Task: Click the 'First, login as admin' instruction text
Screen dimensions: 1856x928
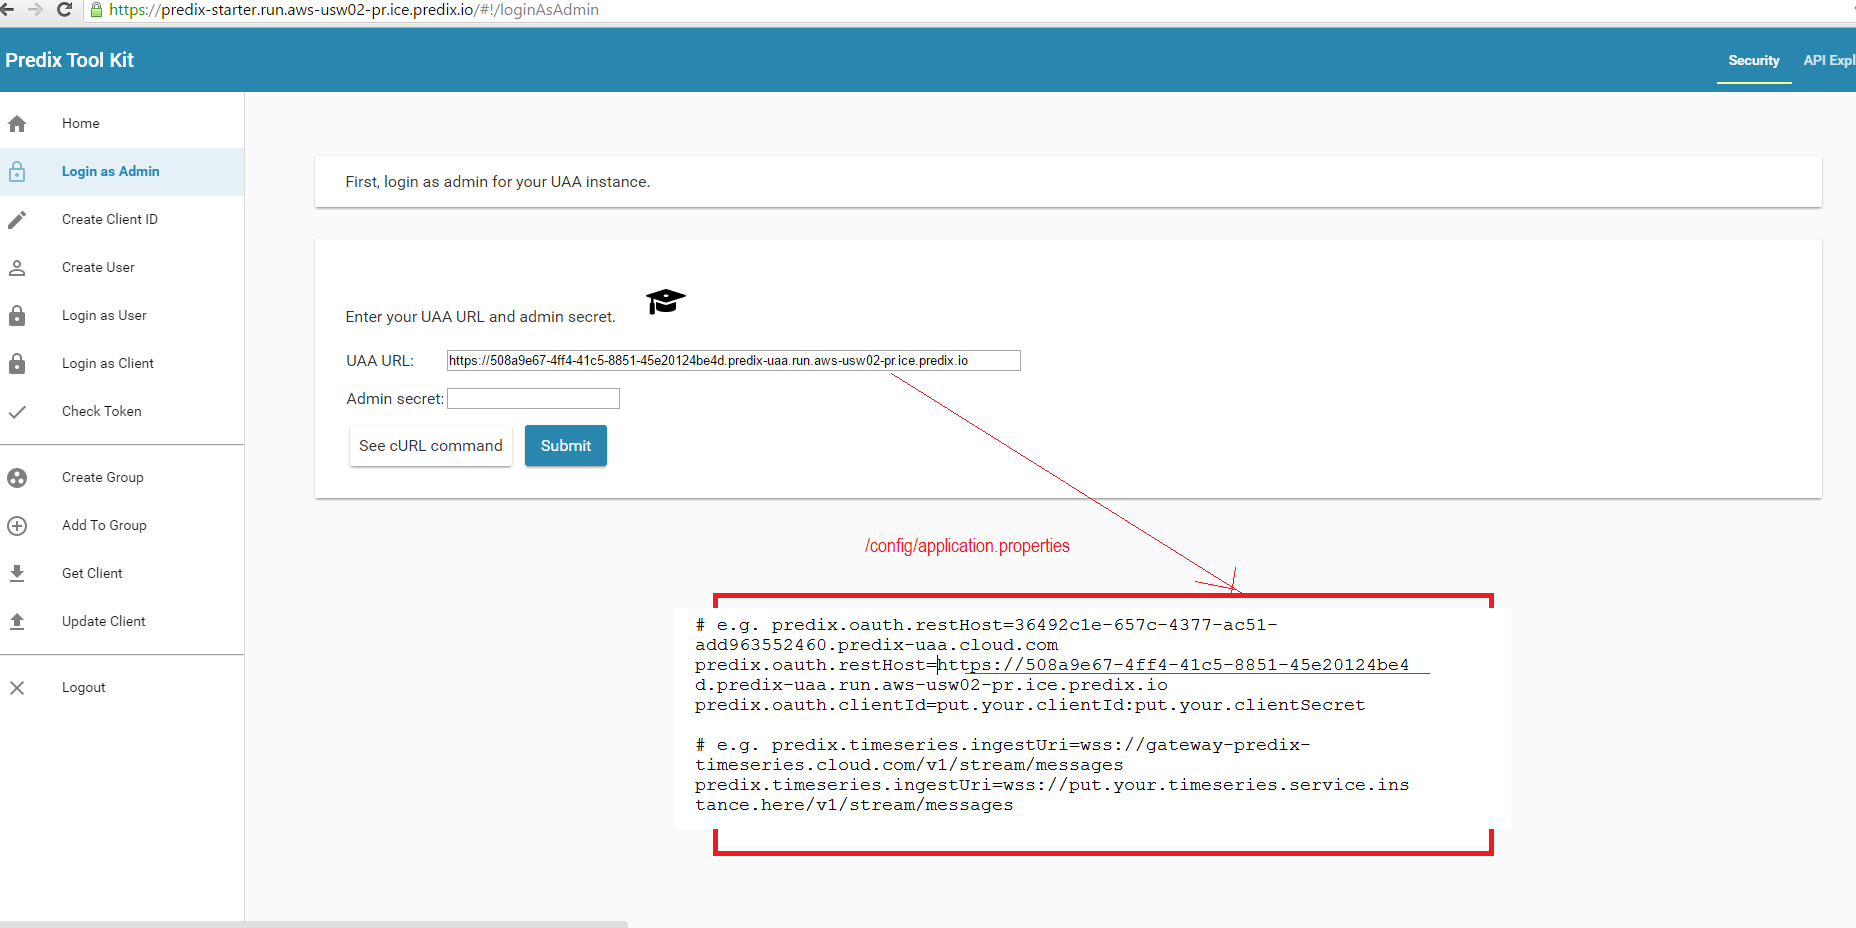Action: pos(497,182)
